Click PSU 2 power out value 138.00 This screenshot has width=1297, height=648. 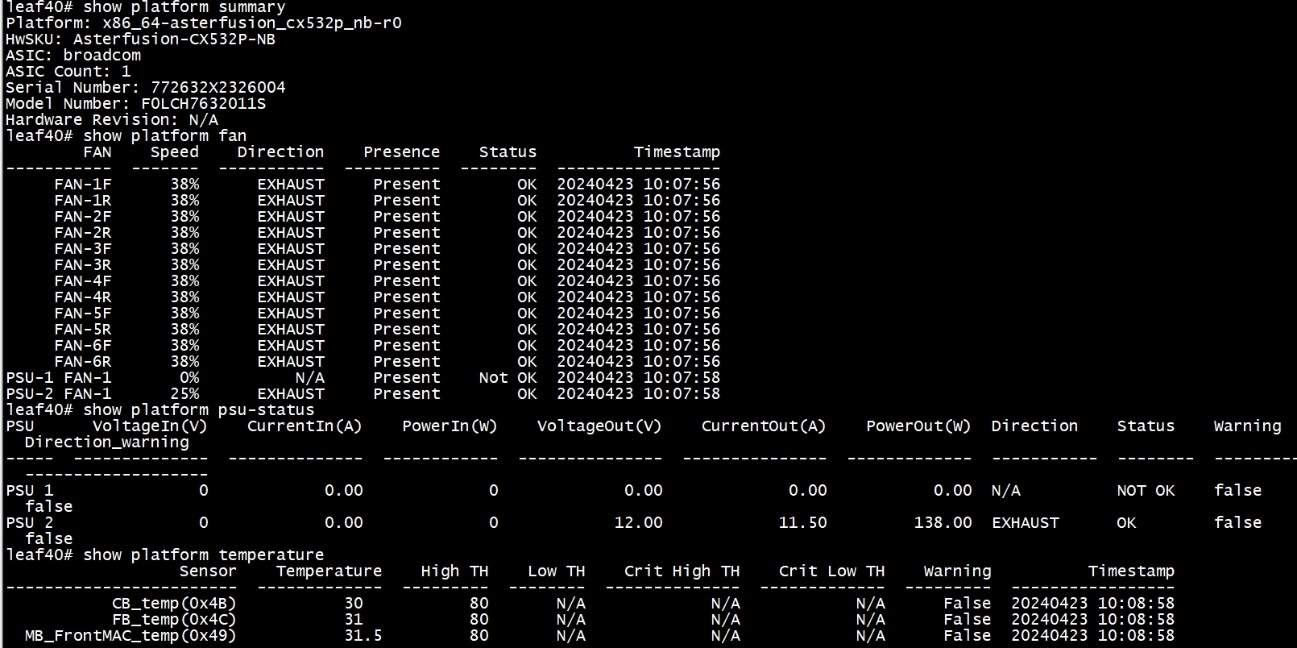coord(943,523)
